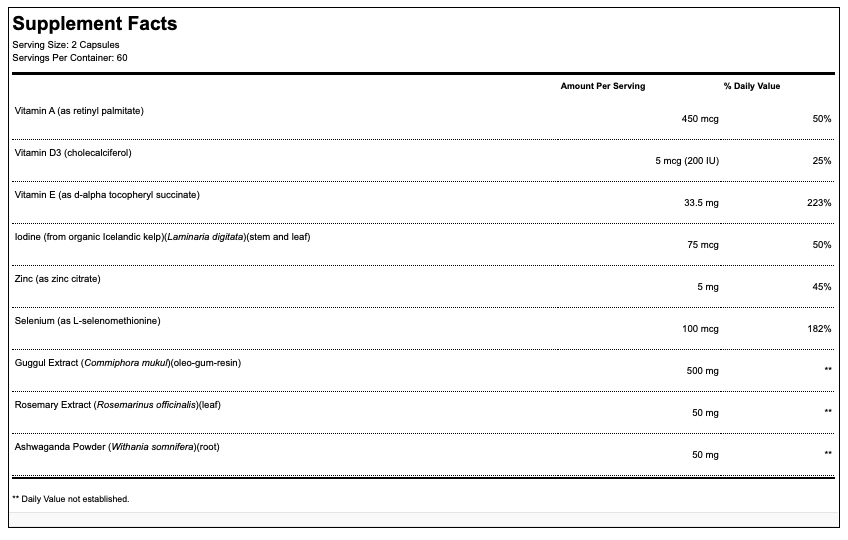
Task: Click the 182% daily value figure
Action: (821, 329)
